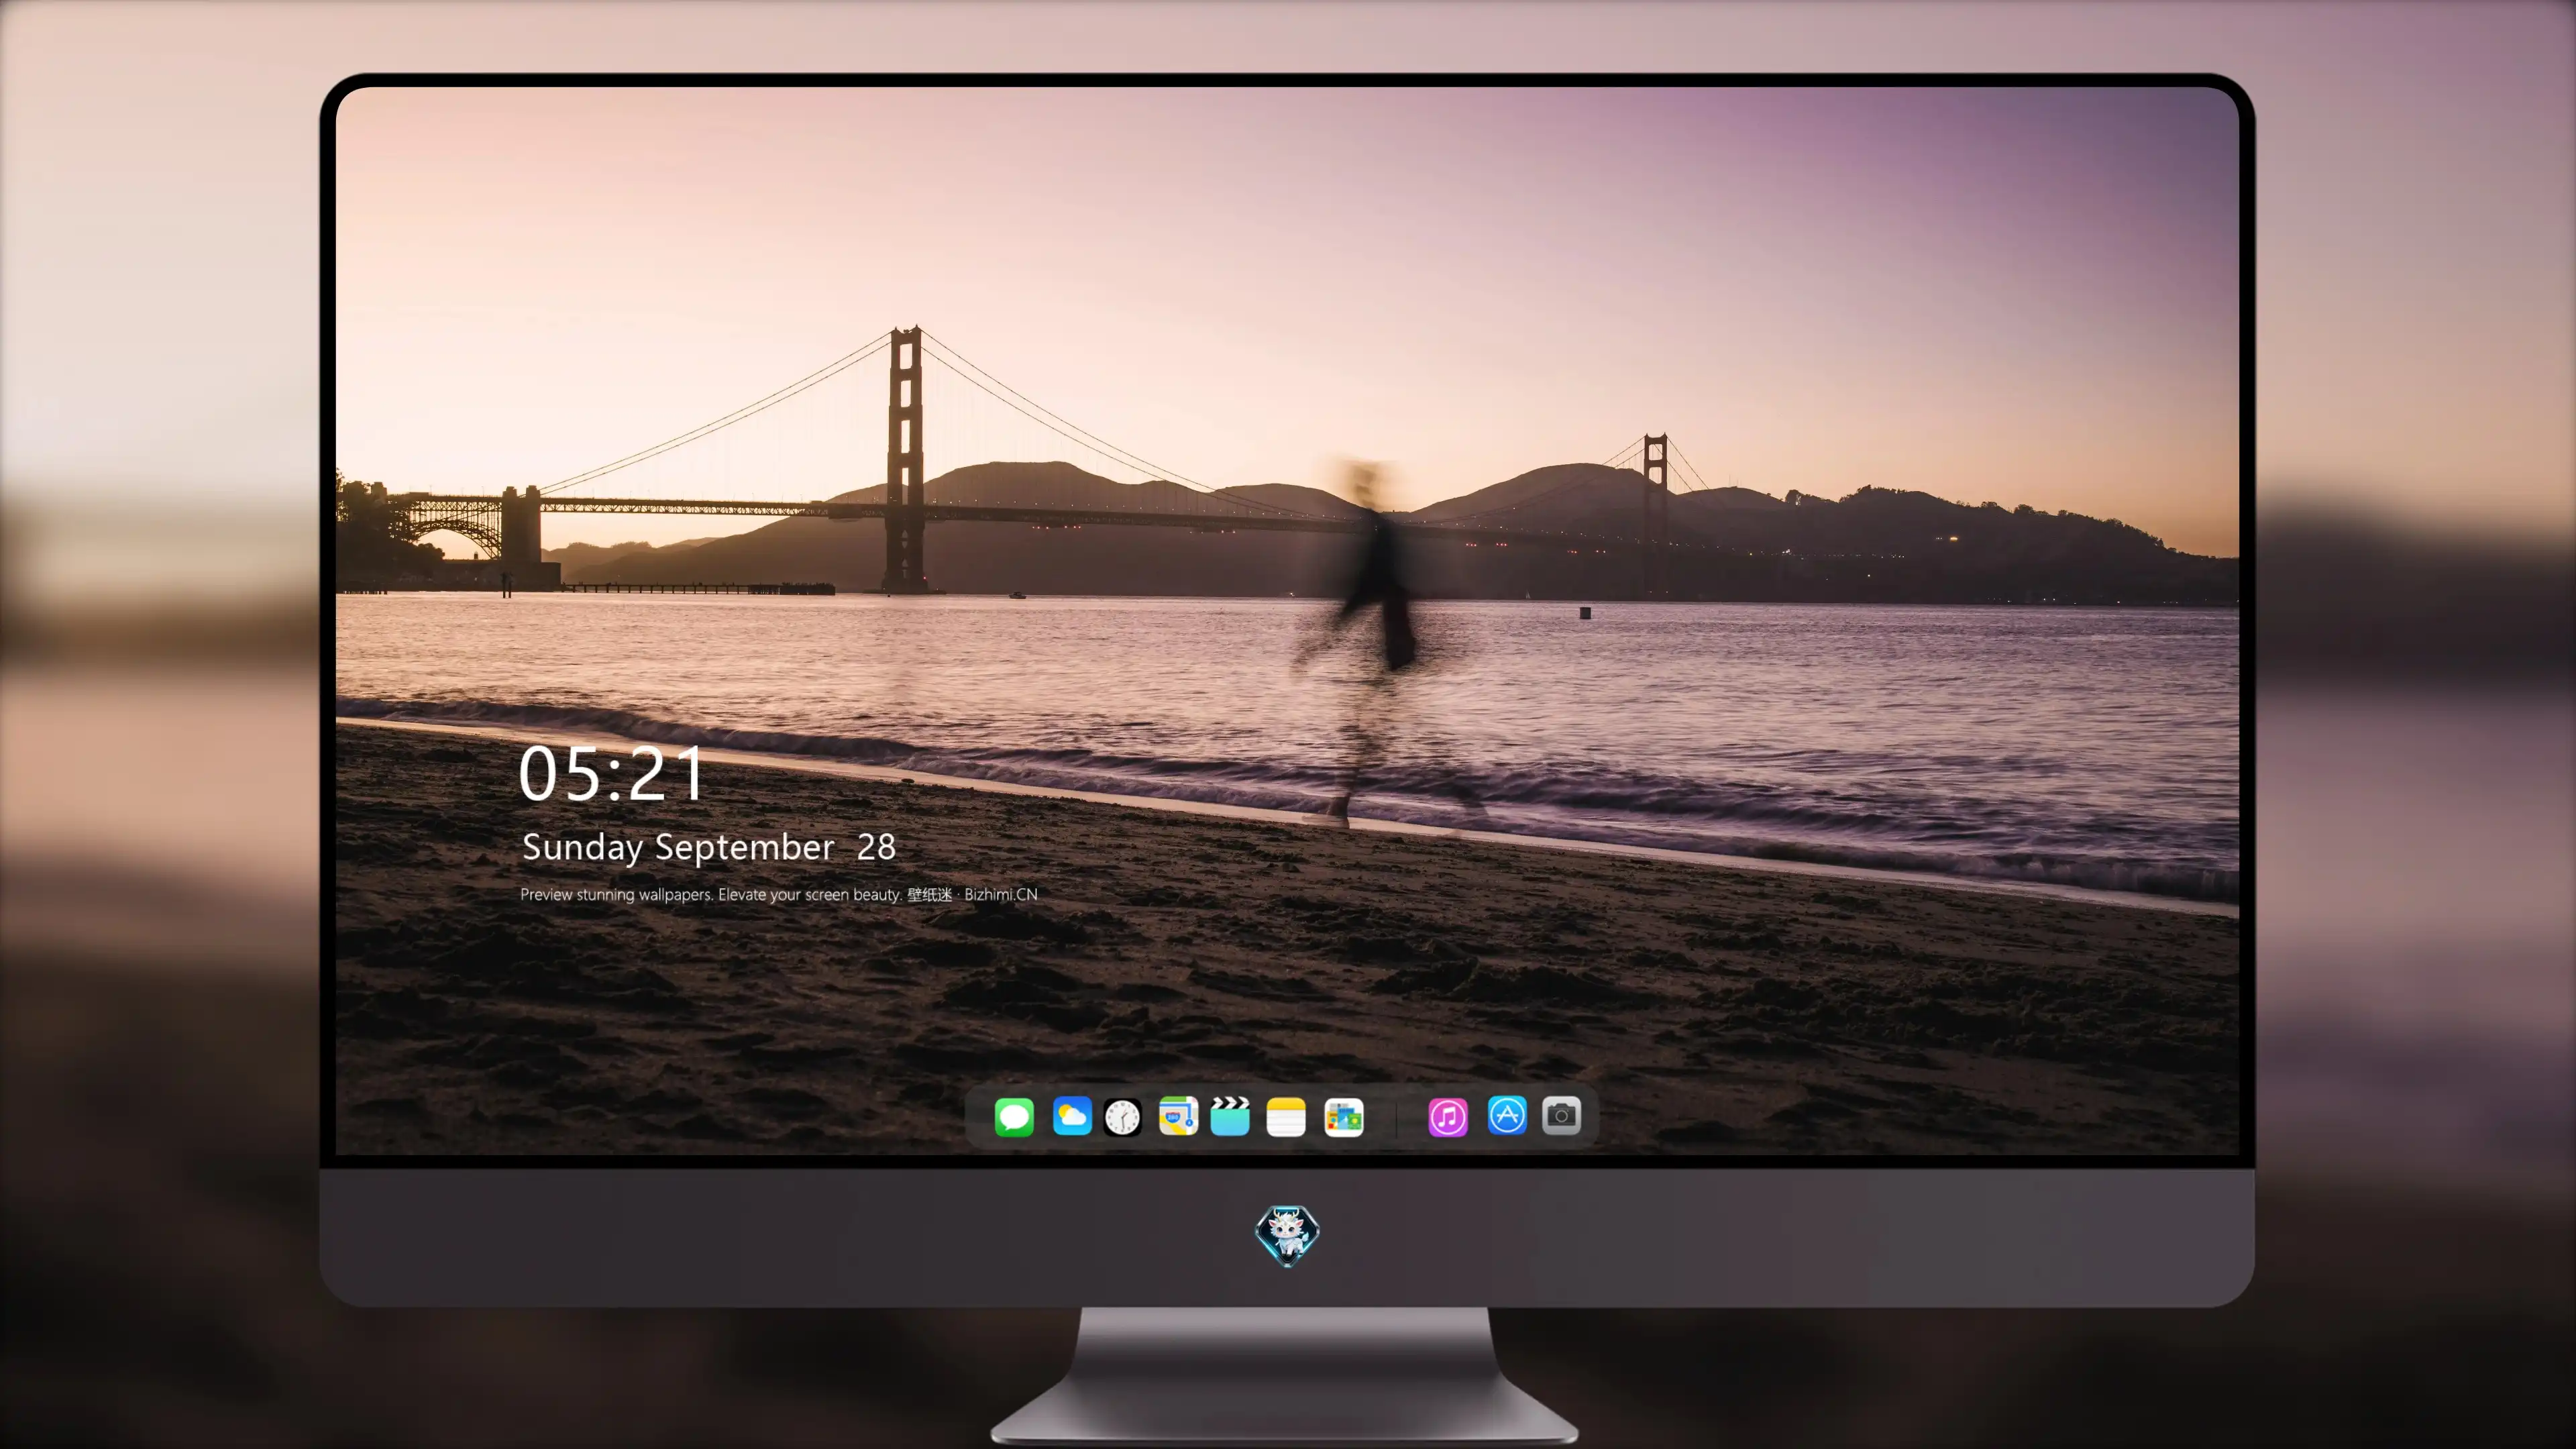Open the Clock app in the dock
Screen dimensions: 2576x1449
[1122, 1117]
